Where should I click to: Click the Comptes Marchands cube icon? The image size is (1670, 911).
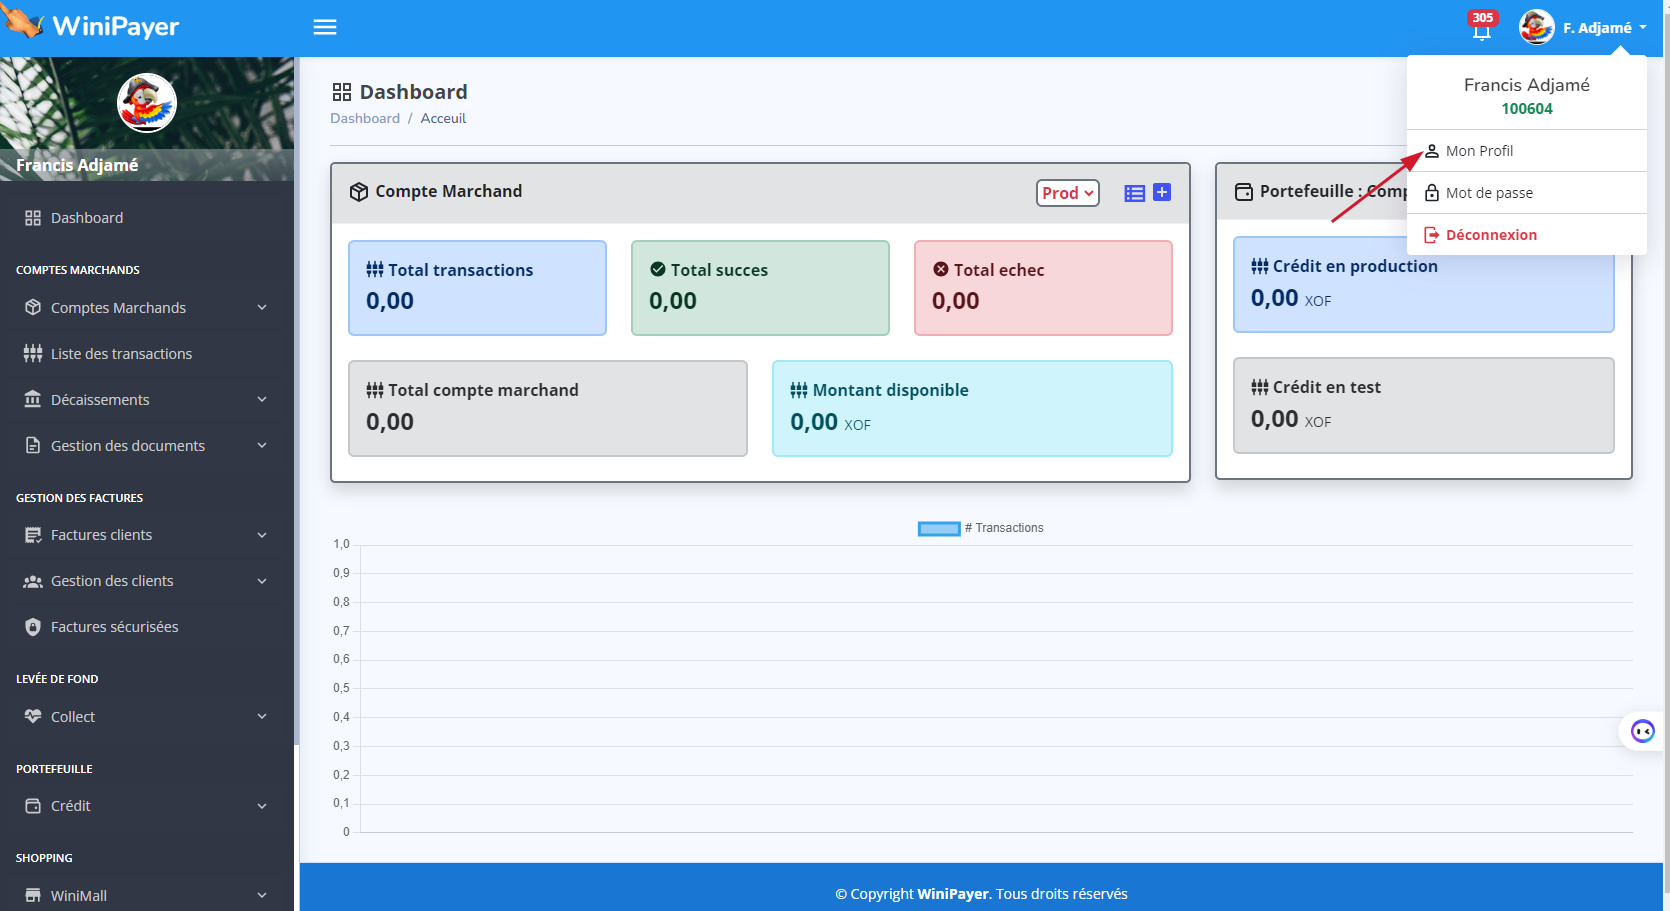(33, 308)
